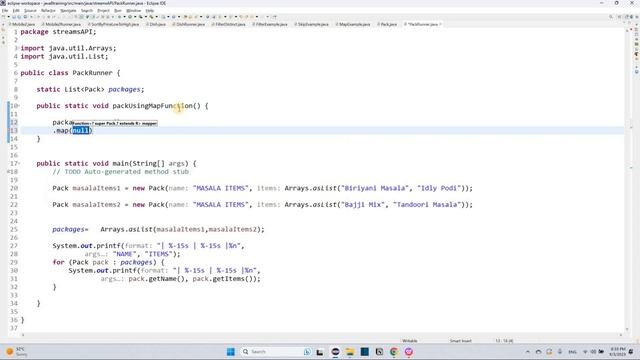Open the taskbar clock and date
Viewport: 640px width, 360px height.
pyautogui.click(x=617, y=352)
